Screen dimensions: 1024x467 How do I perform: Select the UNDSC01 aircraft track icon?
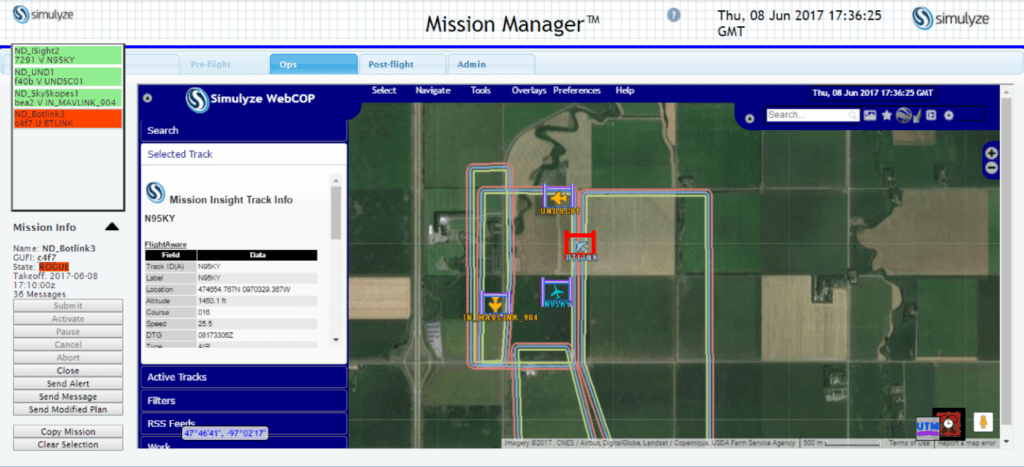pos(558,197)
